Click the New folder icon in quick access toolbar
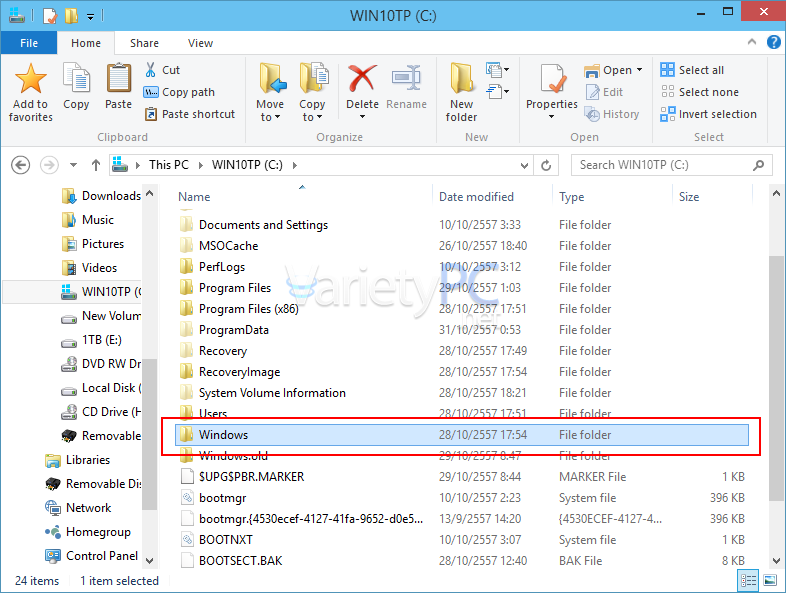This screenshot has width=786, height=593. click(71, 16)
